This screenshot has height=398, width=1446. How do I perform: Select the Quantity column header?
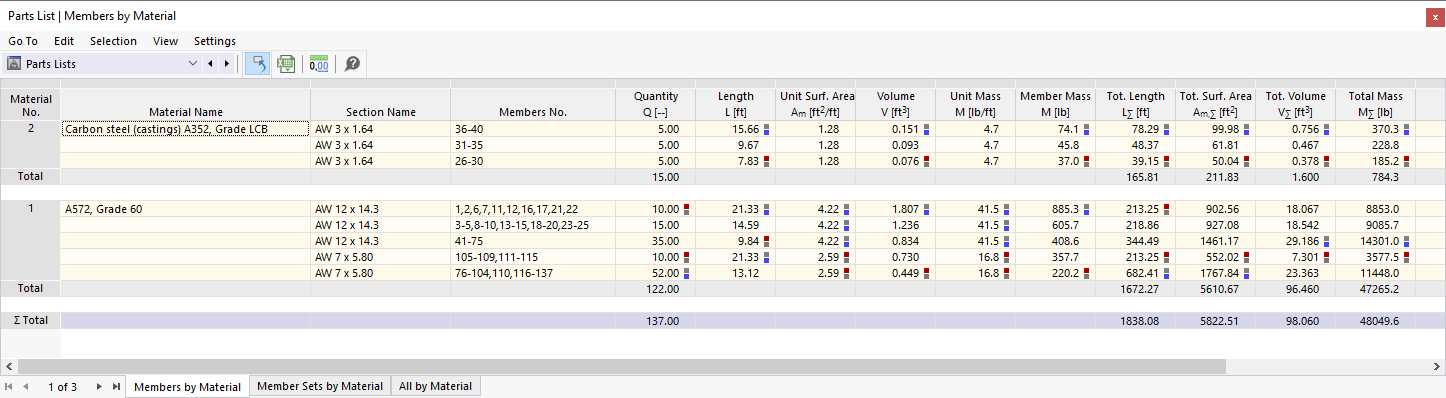click(656, 104)
